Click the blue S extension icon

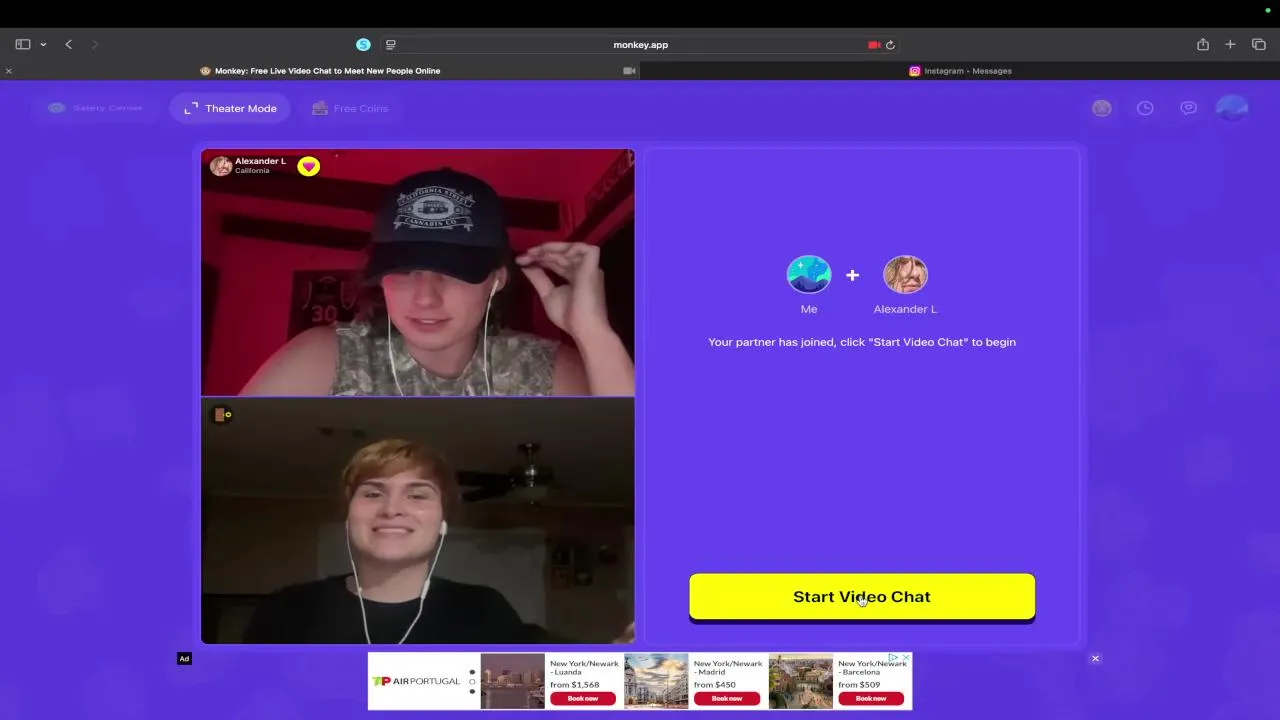(x=363, y=44)
